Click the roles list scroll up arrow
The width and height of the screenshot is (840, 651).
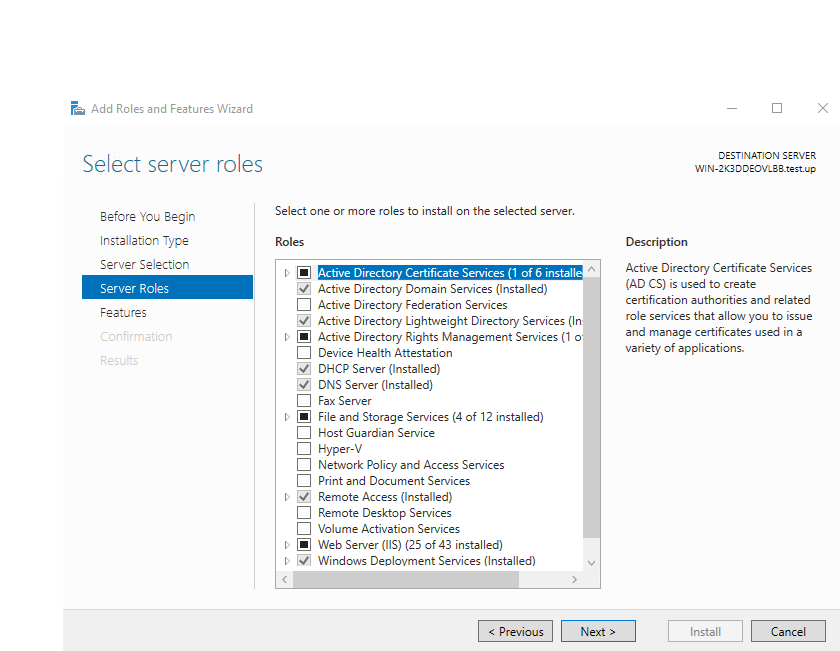tap(591, 270)
